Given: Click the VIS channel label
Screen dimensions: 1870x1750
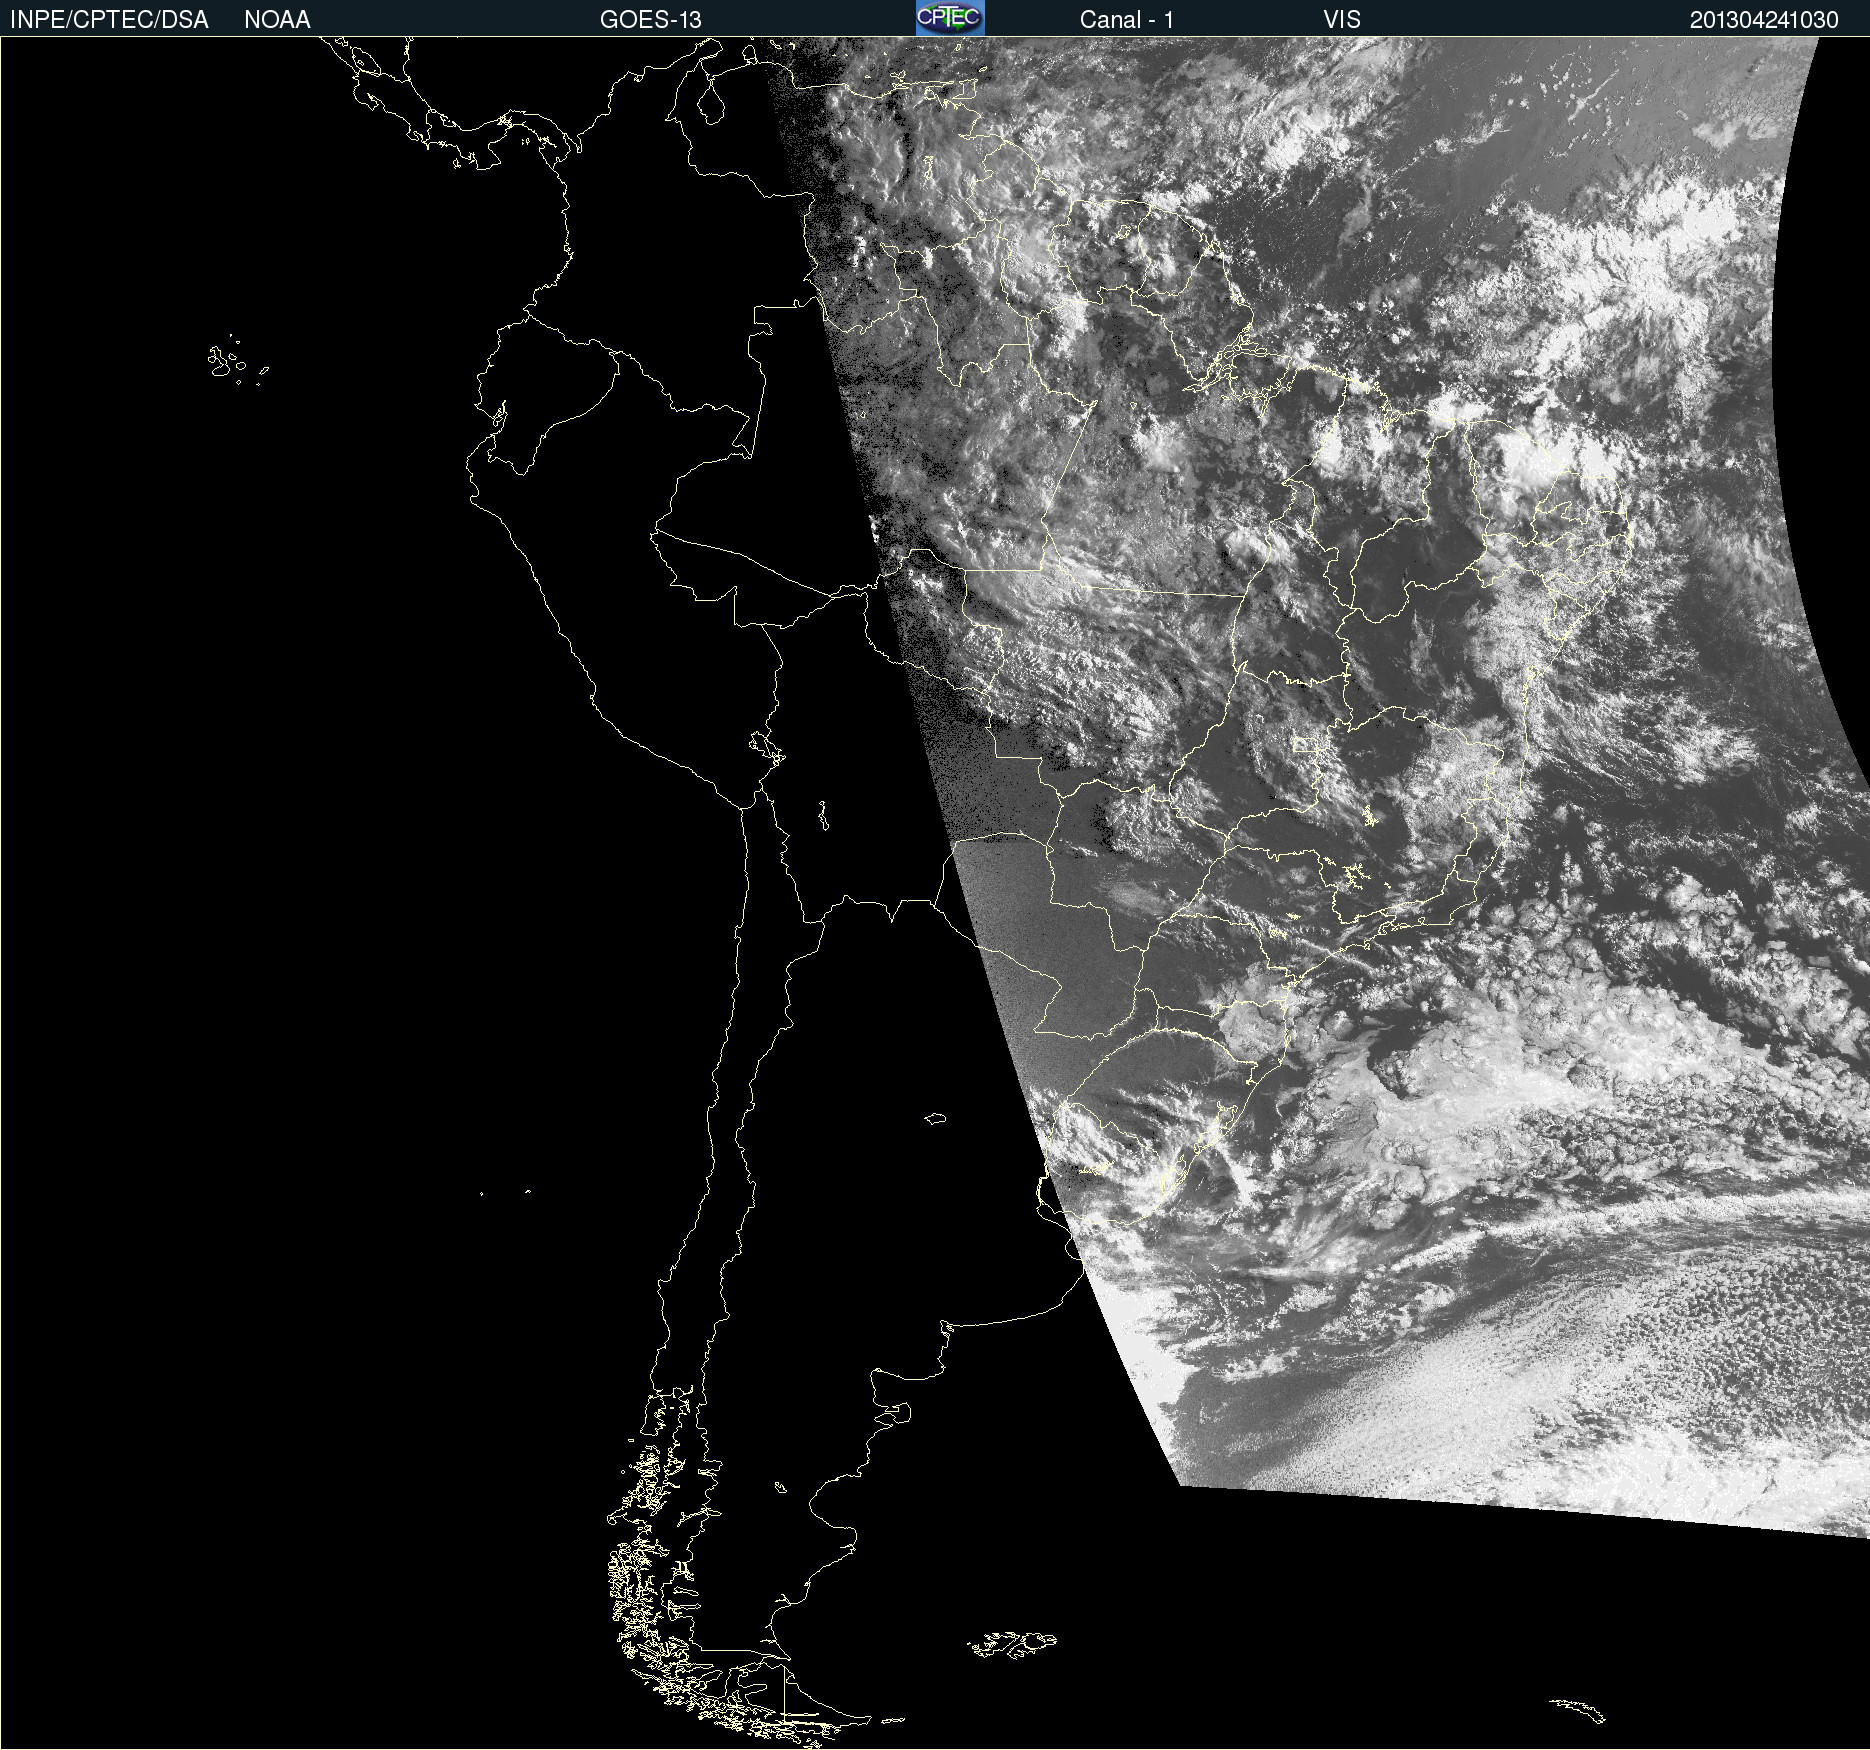Looking at the screenshot, I should tap(1342, 20).
